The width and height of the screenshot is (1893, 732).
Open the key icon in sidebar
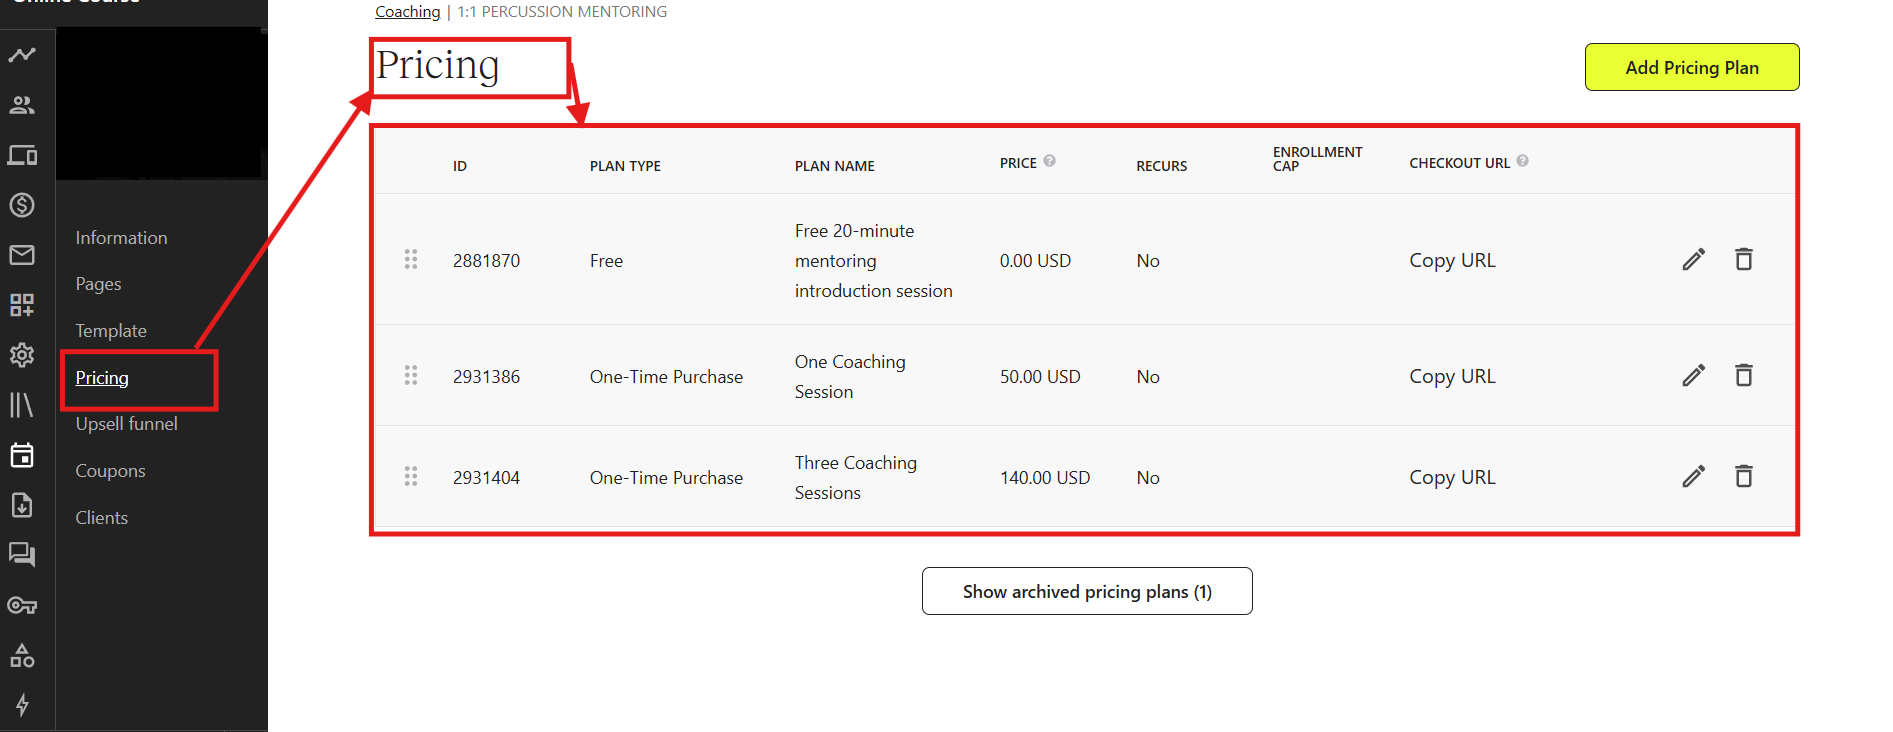pos(22,605)
